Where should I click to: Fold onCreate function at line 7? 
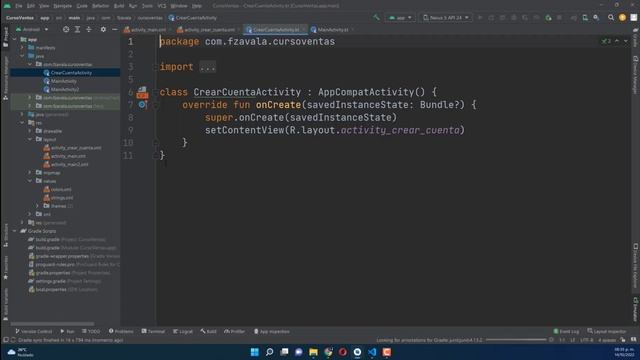(x=156, y=105)
